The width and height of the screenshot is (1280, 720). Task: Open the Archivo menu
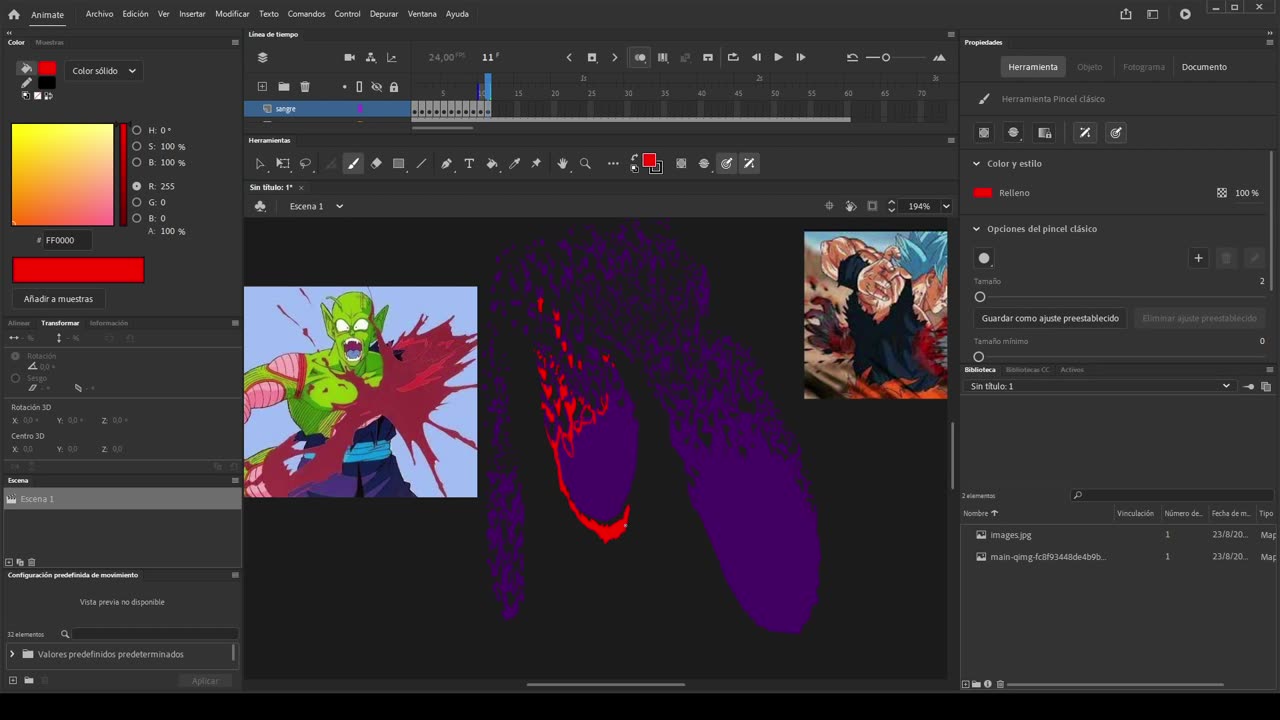tap(99, 14)
